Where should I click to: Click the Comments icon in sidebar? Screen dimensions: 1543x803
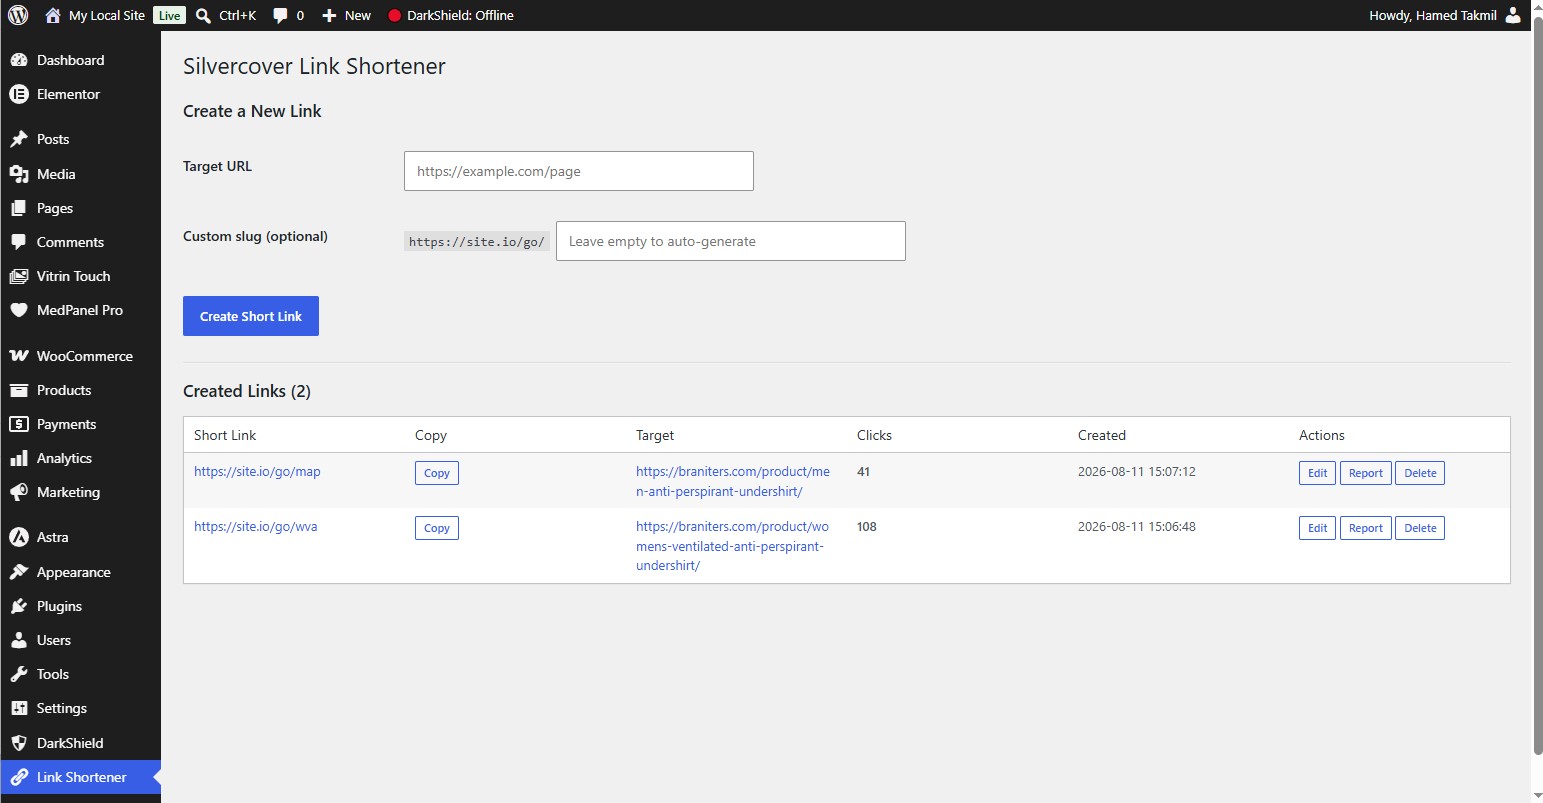point(18,242)
